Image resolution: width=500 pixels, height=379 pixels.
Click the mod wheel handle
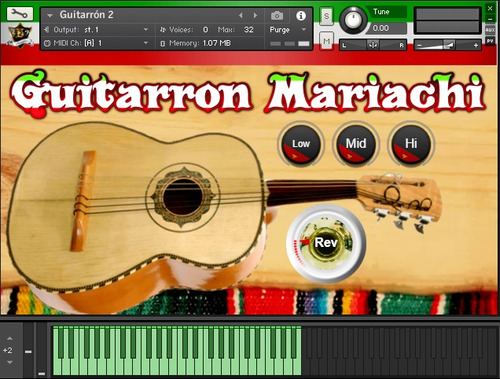(x=42, y=374)
